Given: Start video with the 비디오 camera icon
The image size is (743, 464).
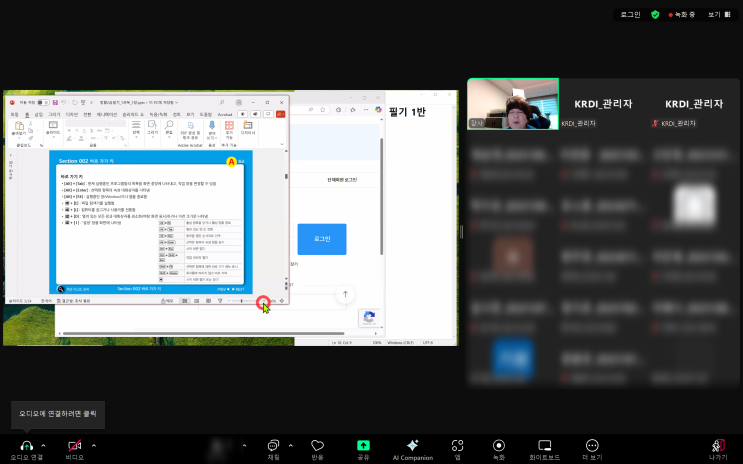Looking at the screenshot, I should (x=74, y=446).
